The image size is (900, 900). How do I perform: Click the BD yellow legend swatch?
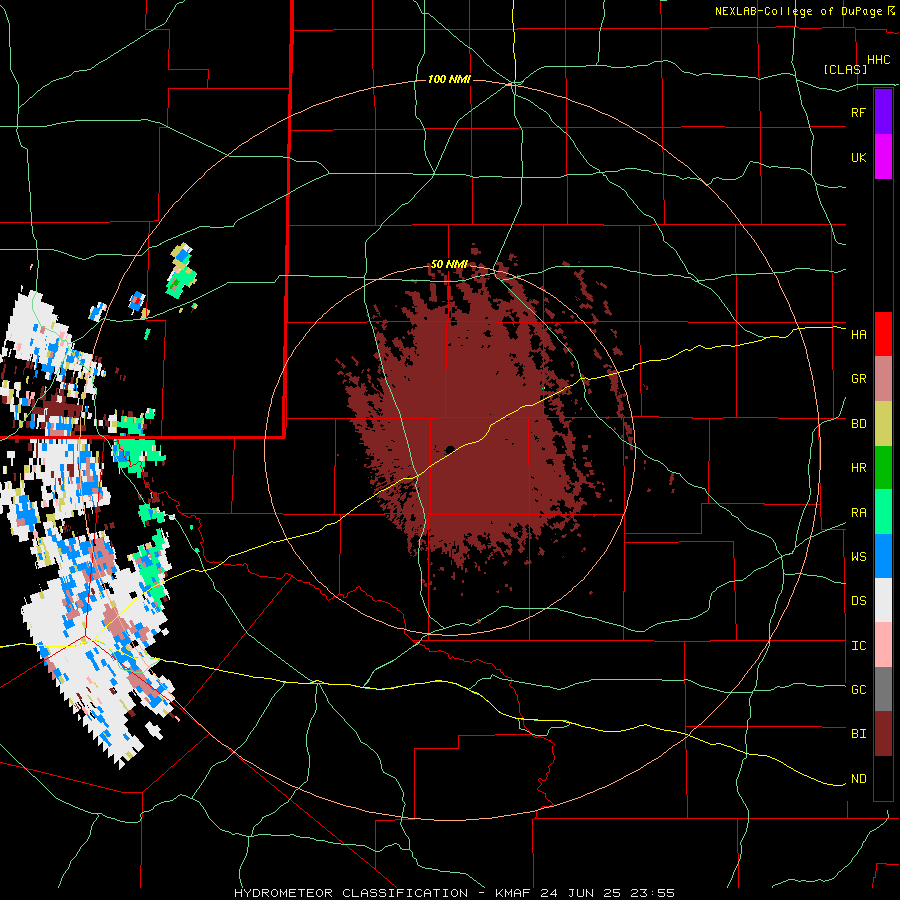[x=883, y=424]
